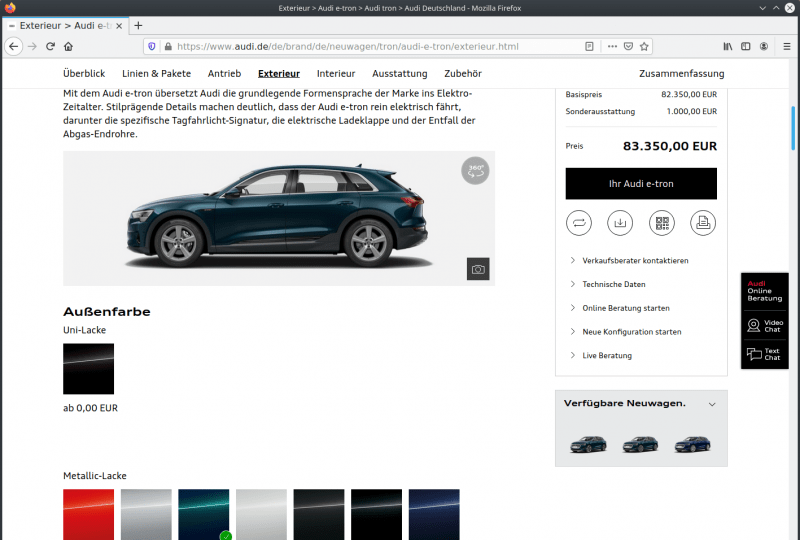Collapse Verfügbare Neuwagen panel

[712, 404]
